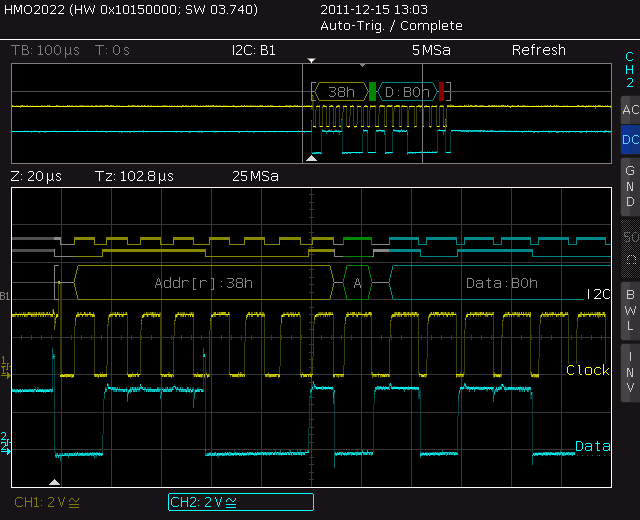
Task: Click the Z: 20µs zoom timebase readout
Action: pyautogui.click(x=36, y=176)
